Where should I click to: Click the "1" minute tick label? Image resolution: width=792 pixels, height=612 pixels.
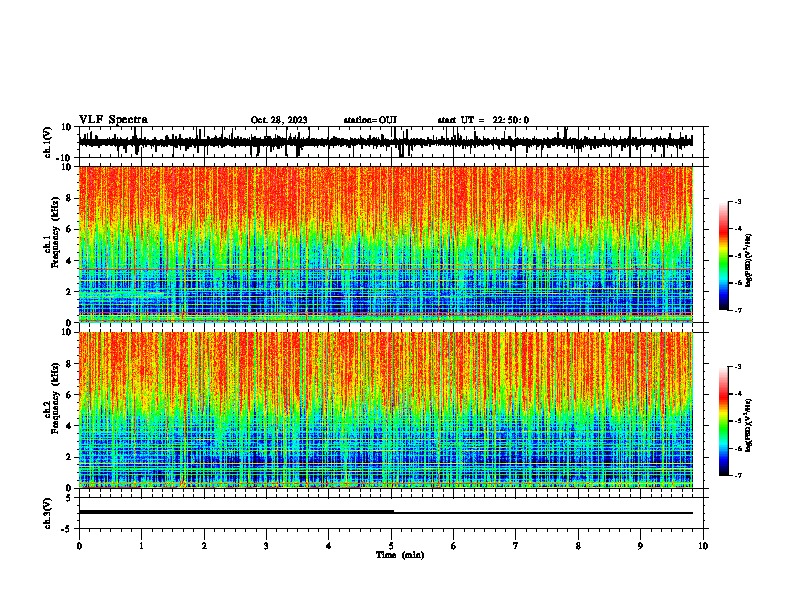pos(141,546)
